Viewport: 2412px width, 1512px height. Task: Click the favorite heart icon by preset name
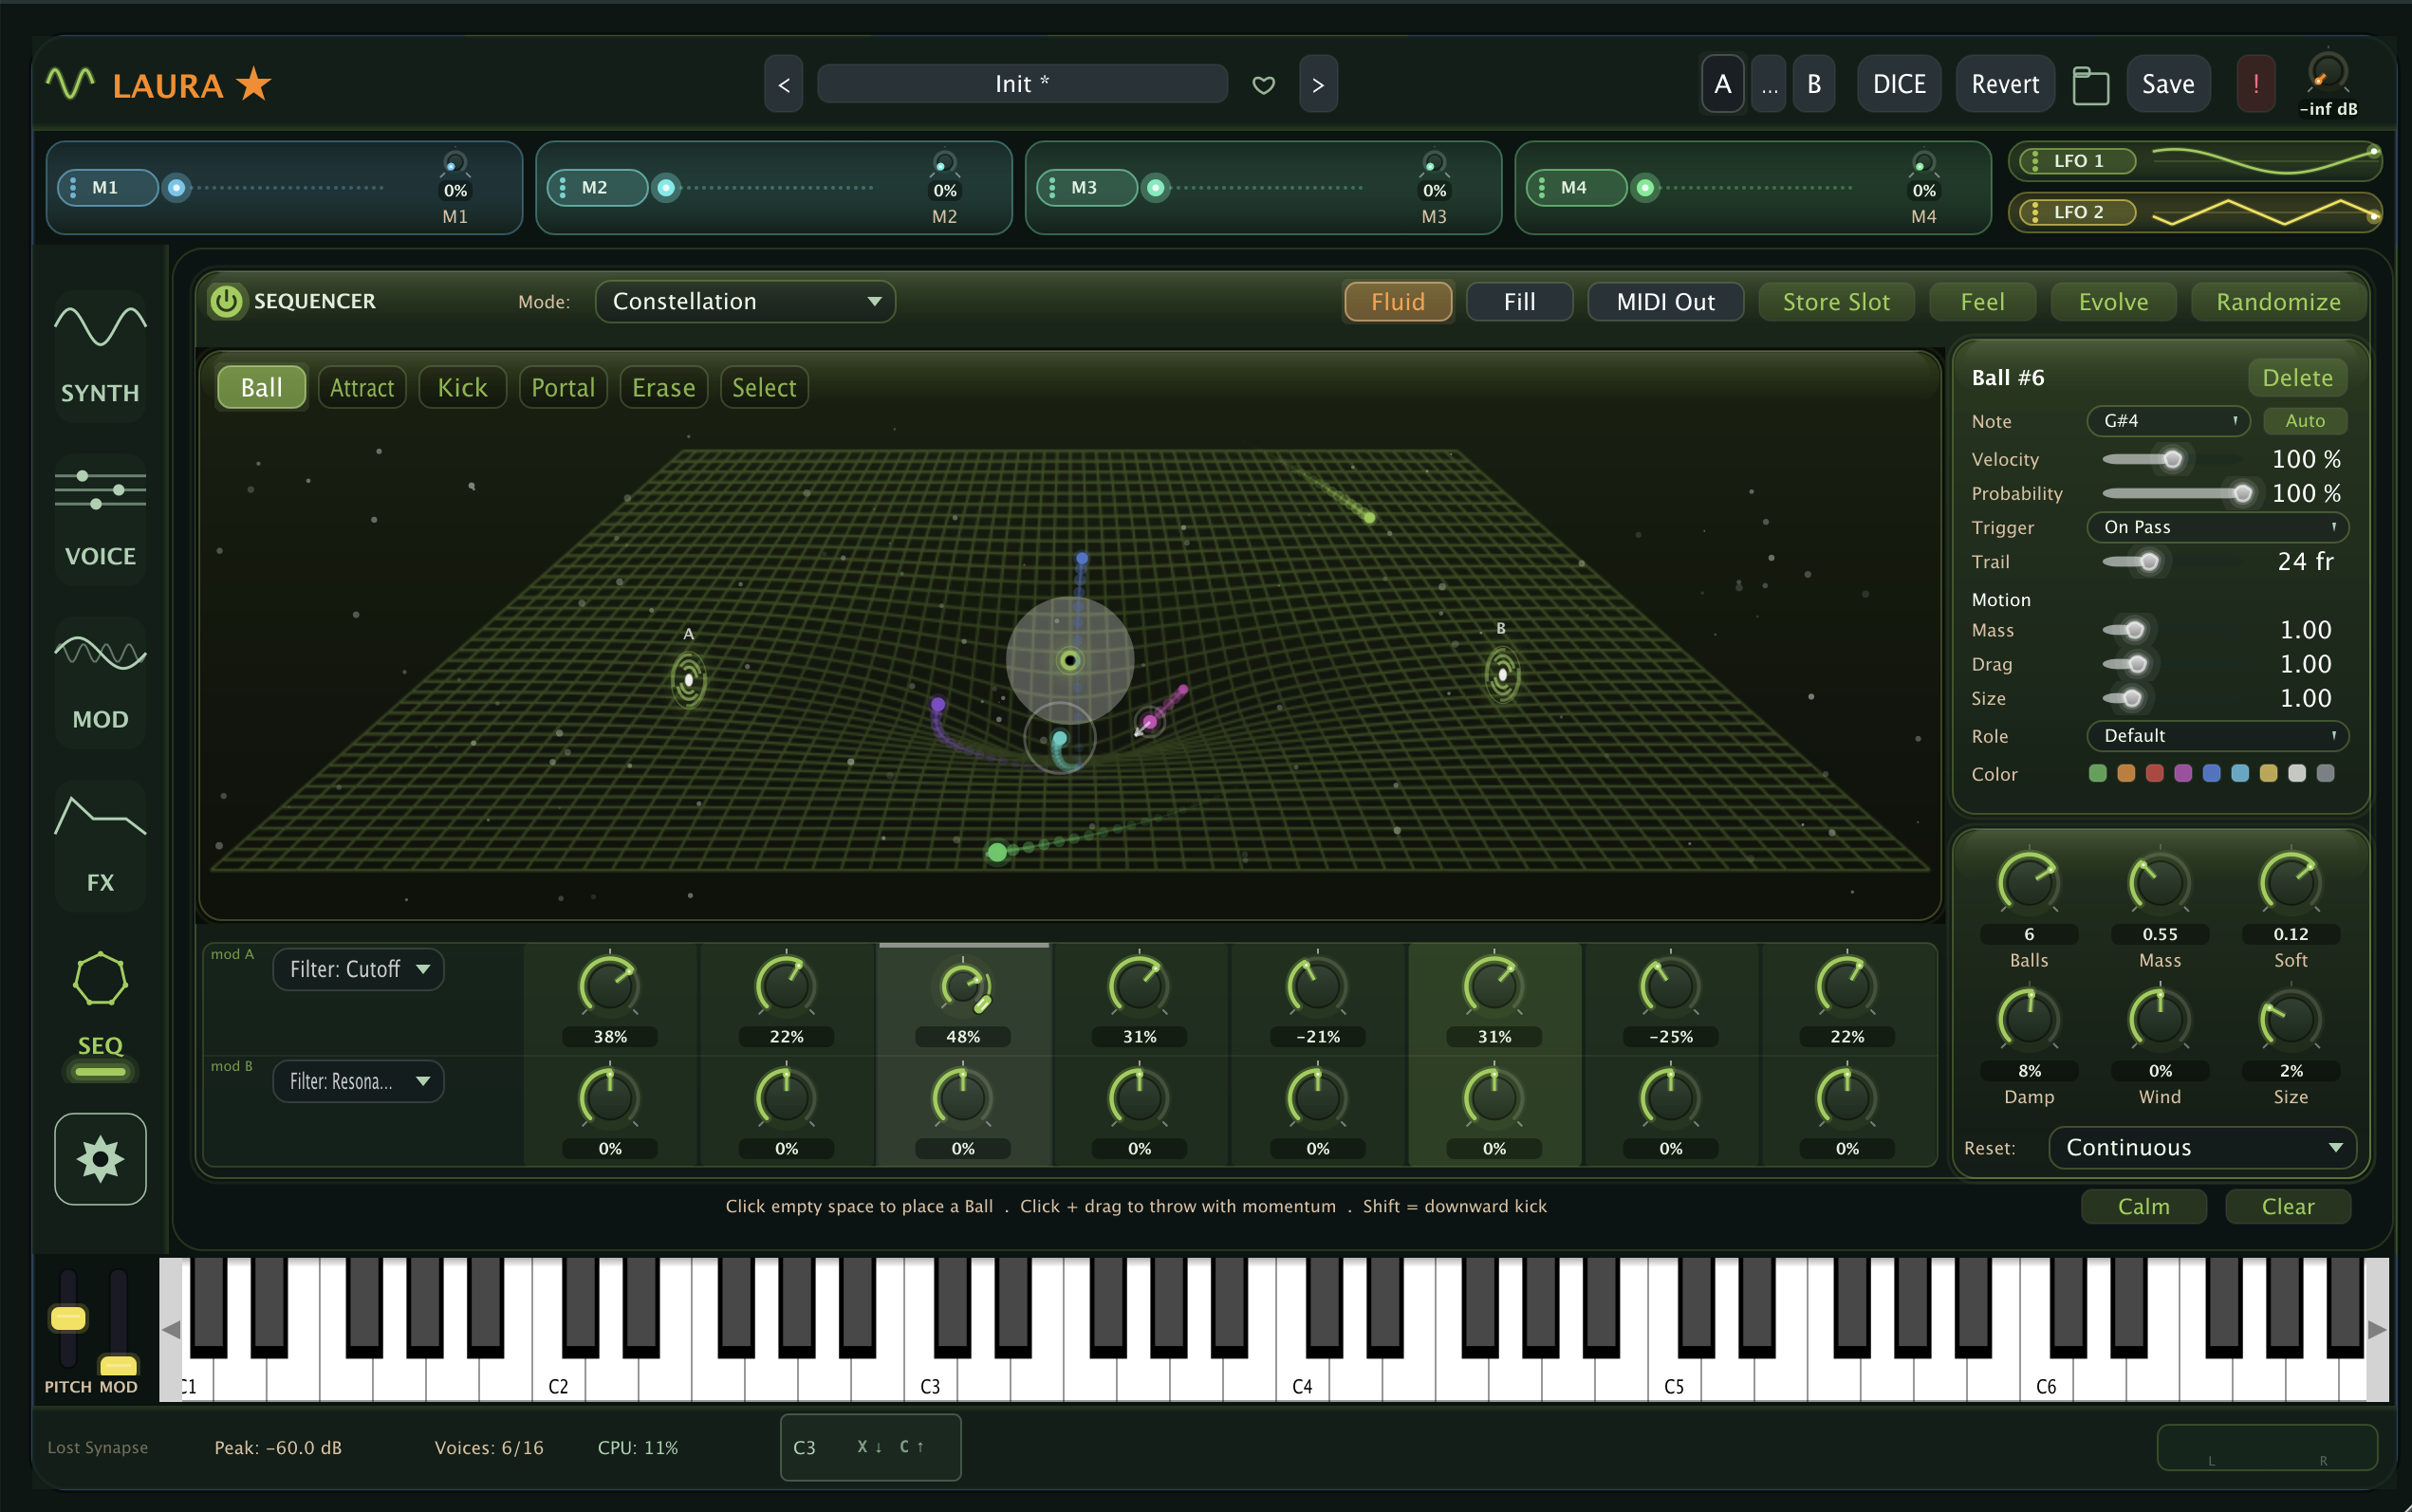[1263, 85]
